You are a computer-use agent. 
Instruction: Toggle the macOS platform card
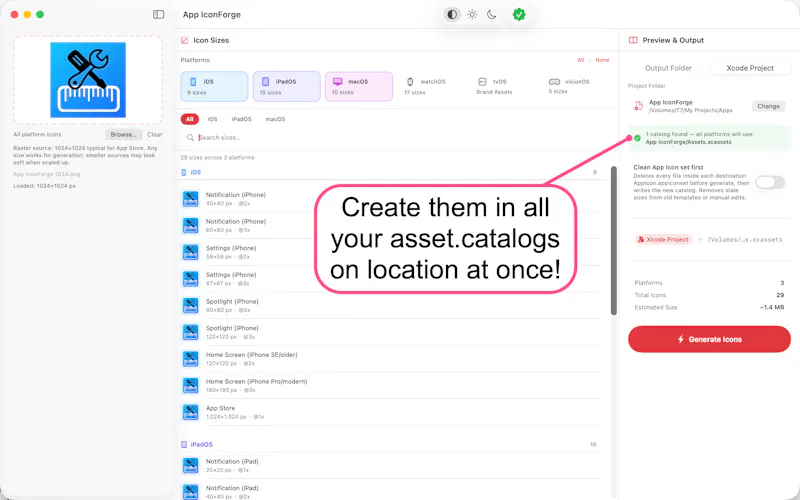click(359, 86)
